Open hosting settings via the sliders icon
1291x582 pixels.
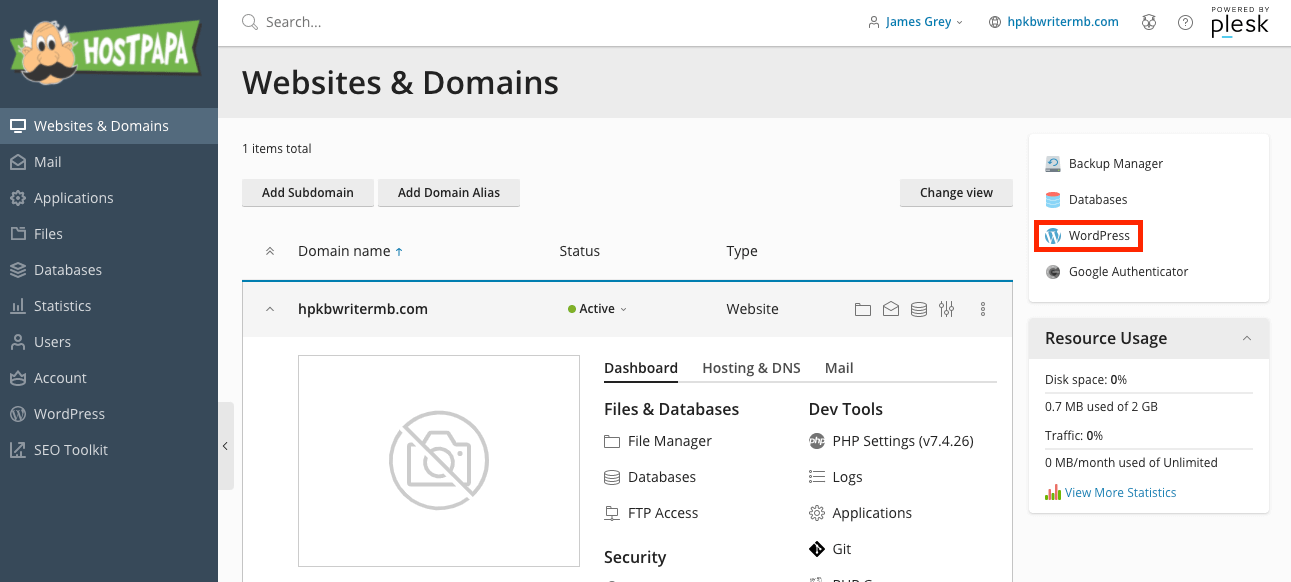coord(947,309)
